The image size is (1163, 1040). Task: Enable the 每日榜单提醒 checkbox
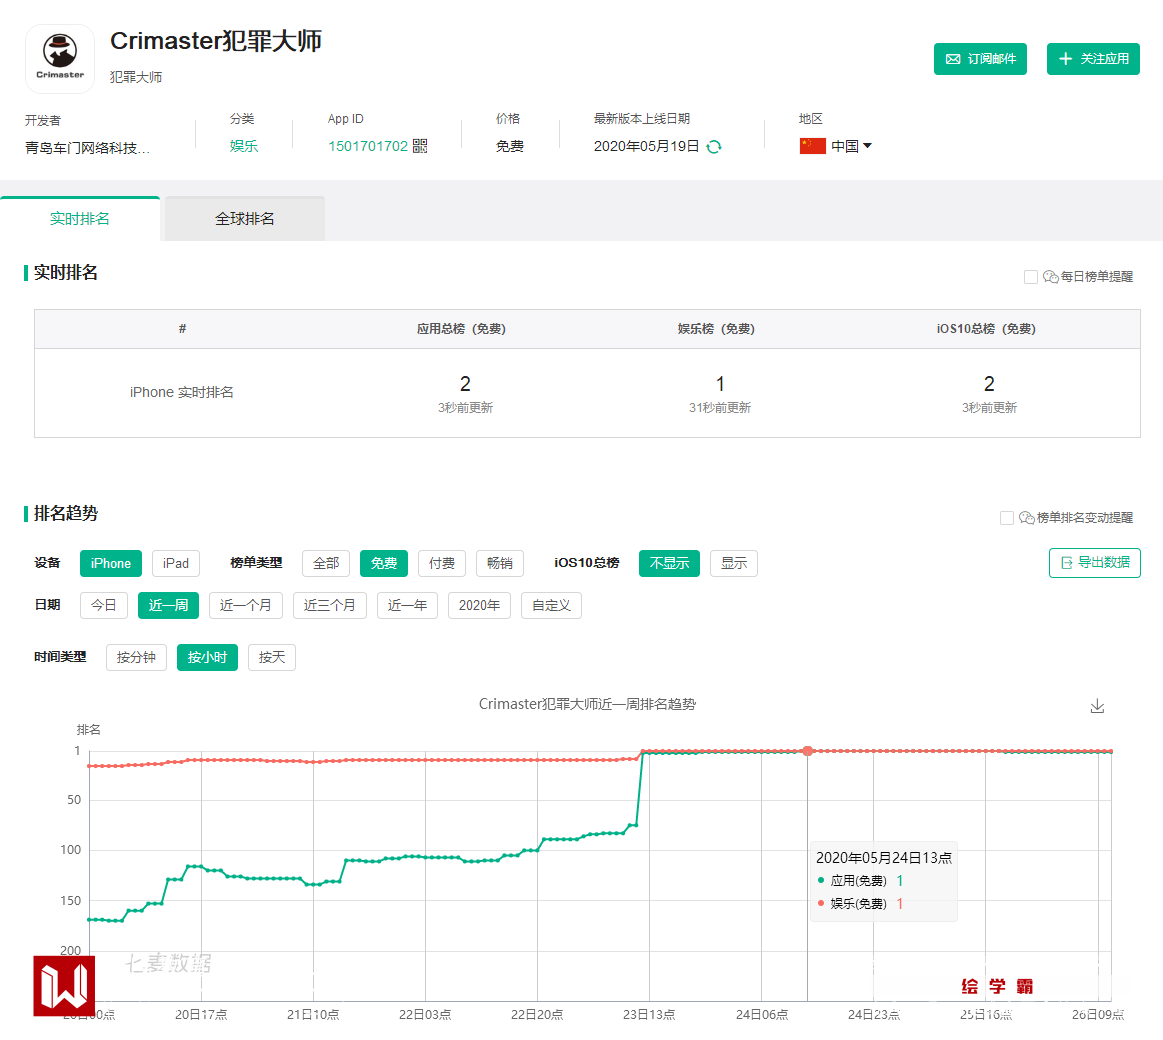click(x=1030, y=277)
